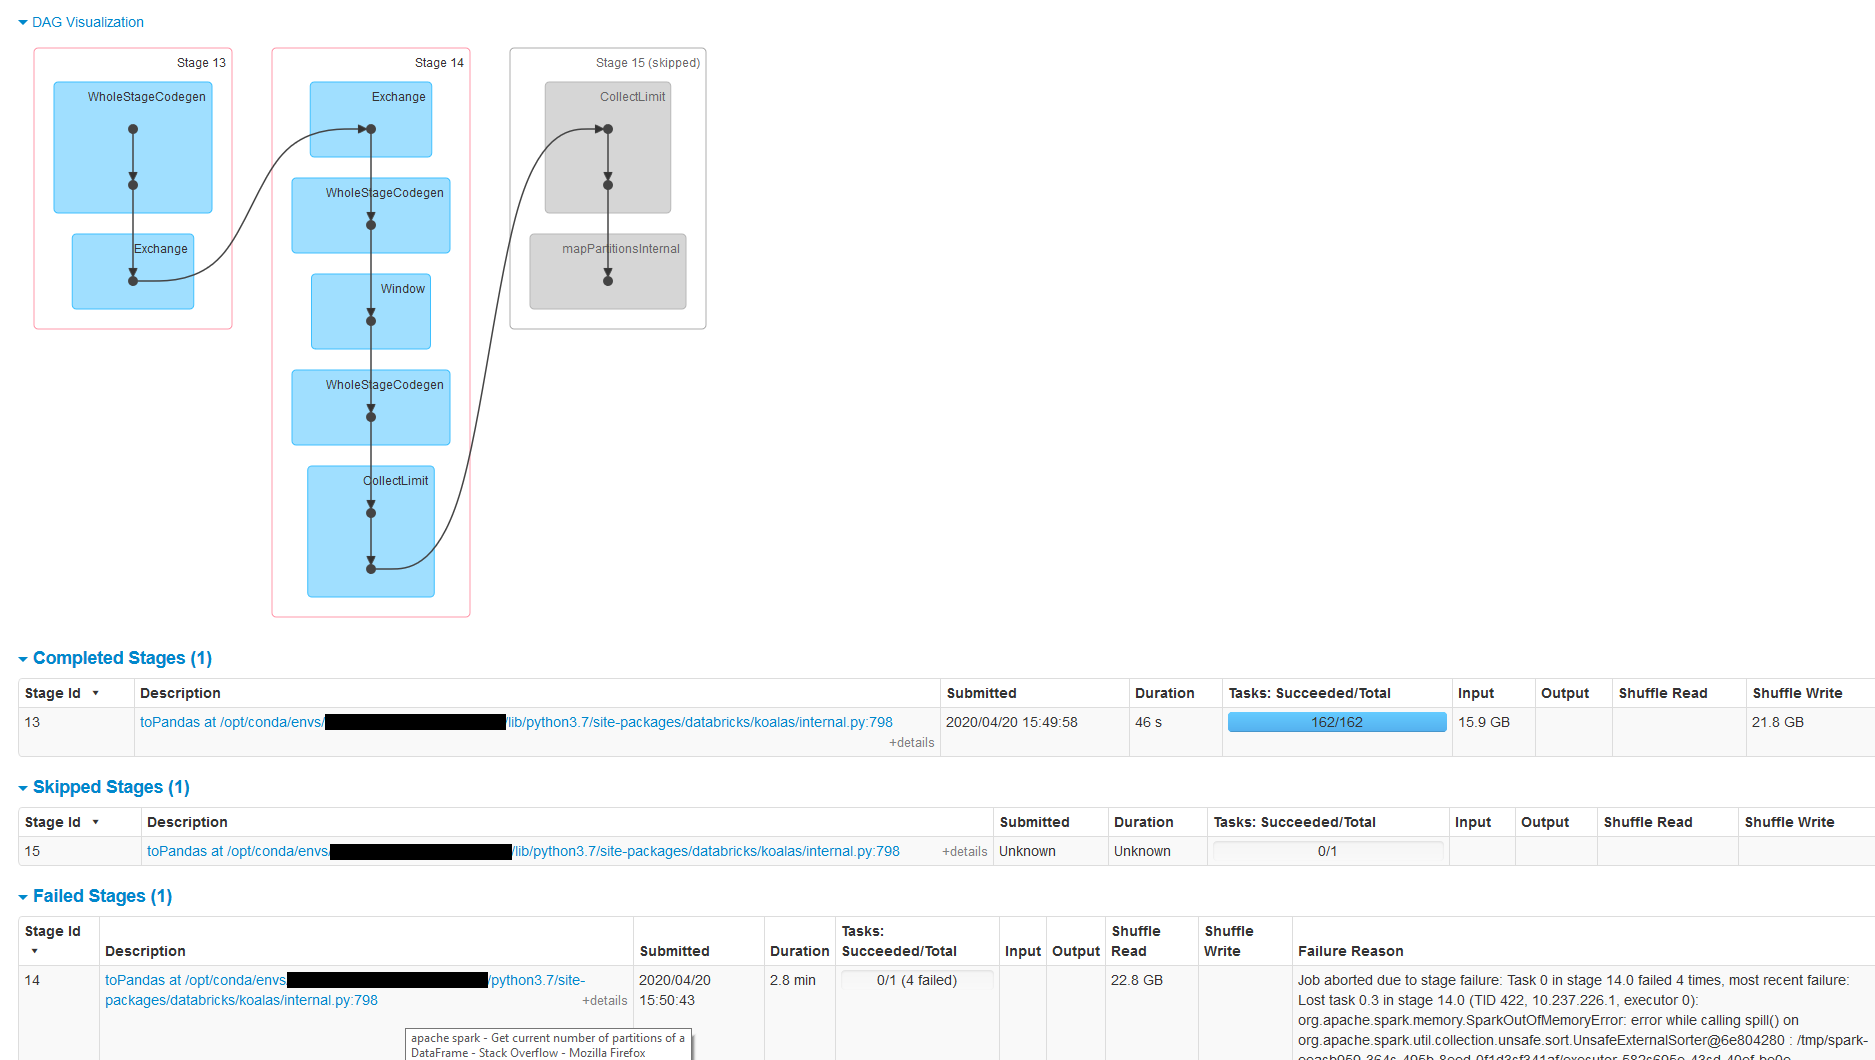Select the Exchange operator in Stage 14
Image resolution: width=1875 pixels, height=1060 pixels.
click(x=370, y=119)
